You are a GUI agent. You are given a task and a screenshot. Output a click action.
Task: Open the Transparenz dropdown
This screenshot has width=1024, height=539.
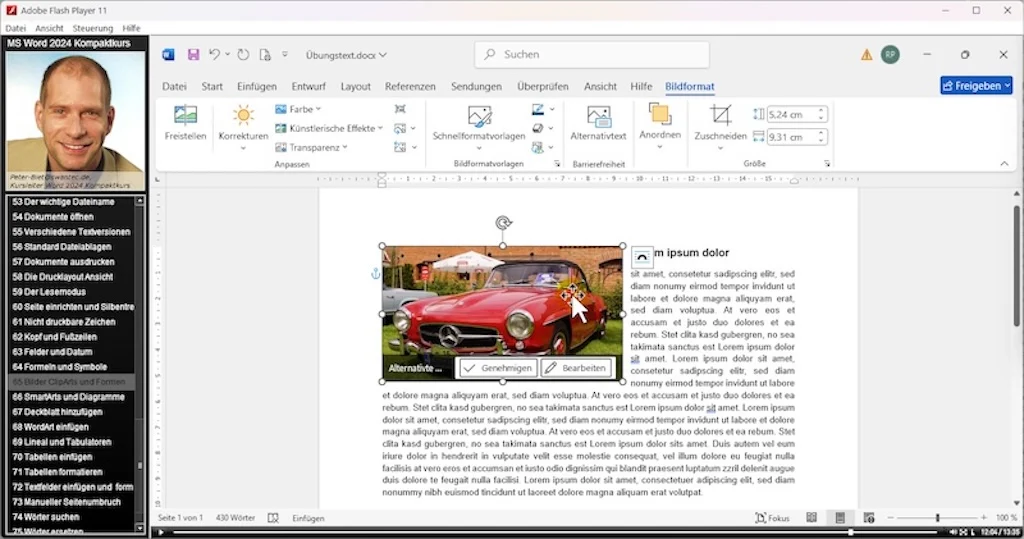(312, 148)
